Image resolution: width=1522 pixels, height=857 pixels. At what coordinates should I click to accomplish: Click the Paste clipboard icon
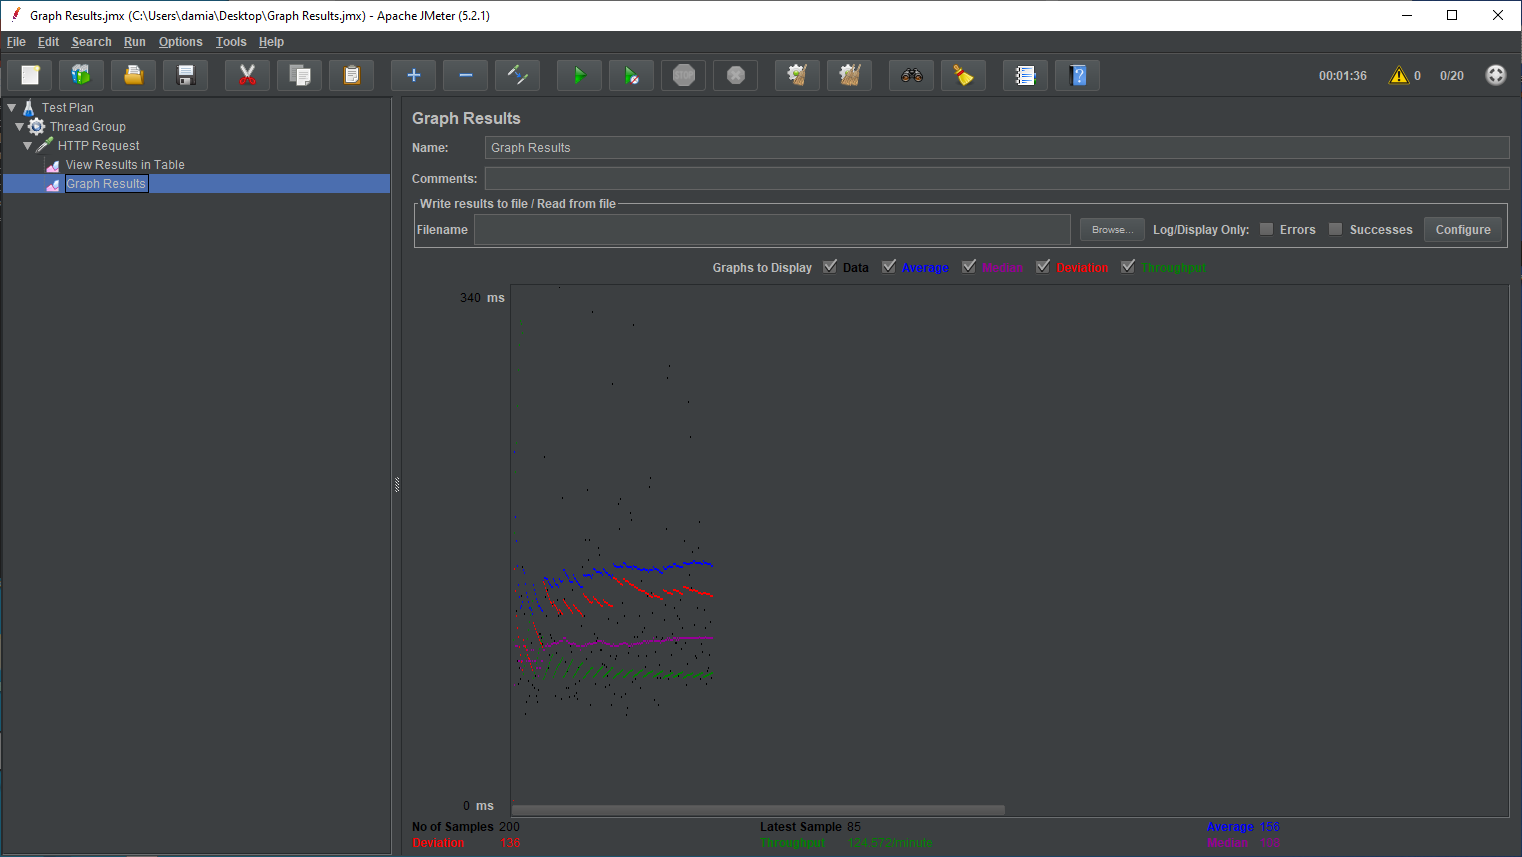point(352,75)
